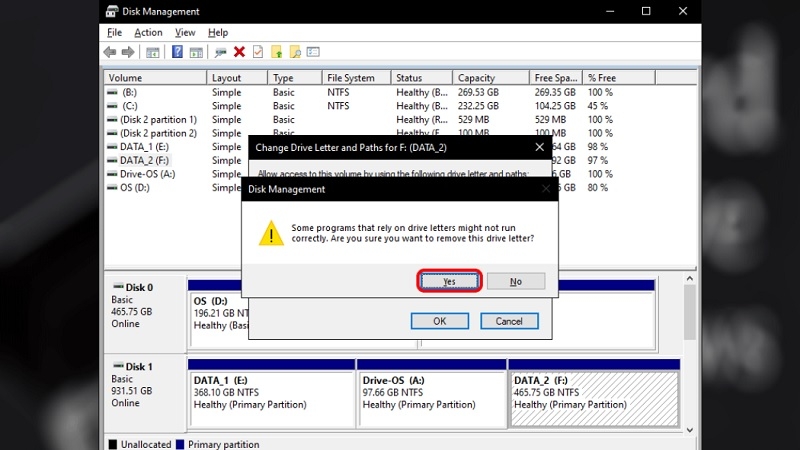Viewport: 800px width, 450px height.
Task: Click the 269.53 GB capacity cell
Action: pyautogui.click(x=478, y=92)
